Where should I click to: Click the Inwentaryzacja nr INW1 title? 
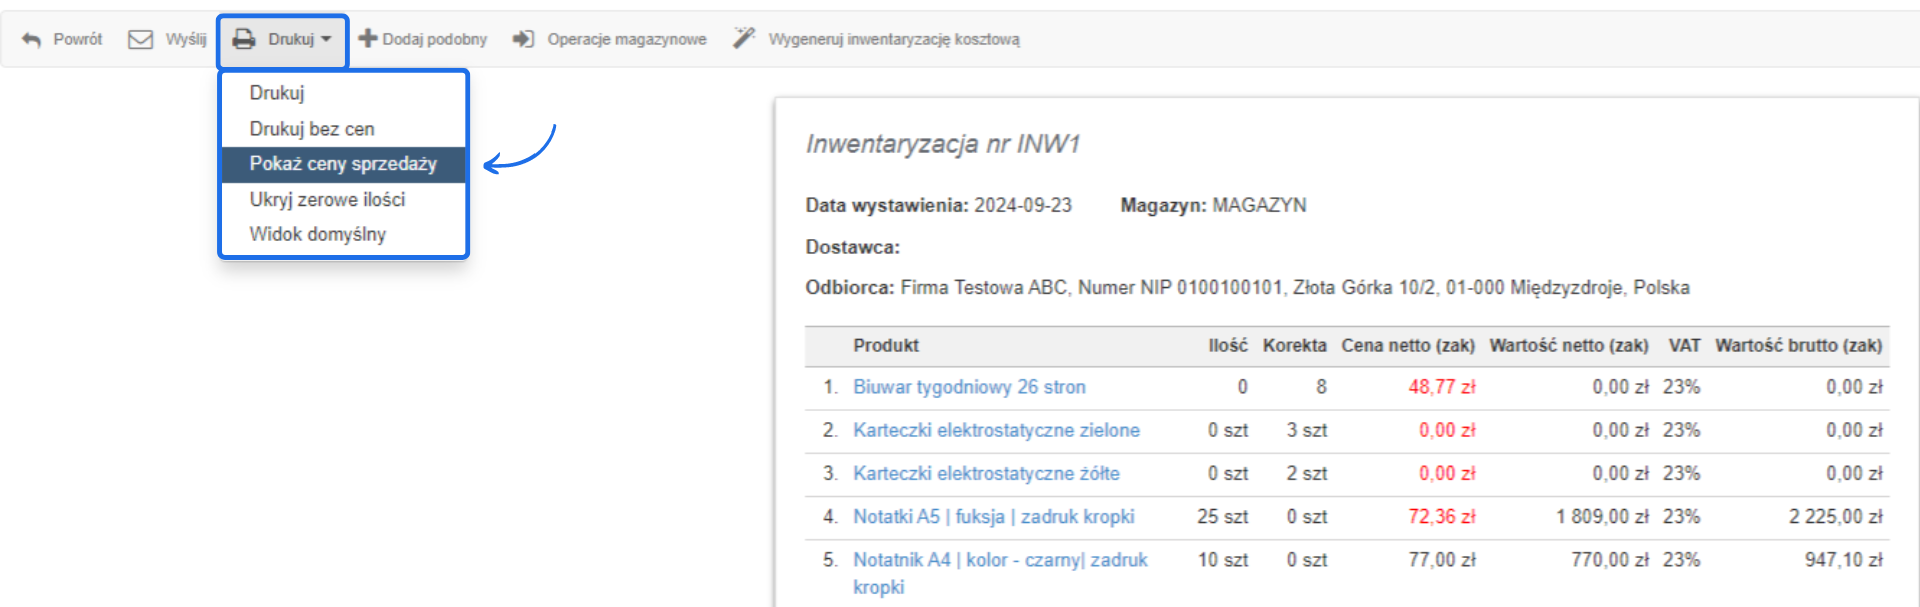(943, 144)
